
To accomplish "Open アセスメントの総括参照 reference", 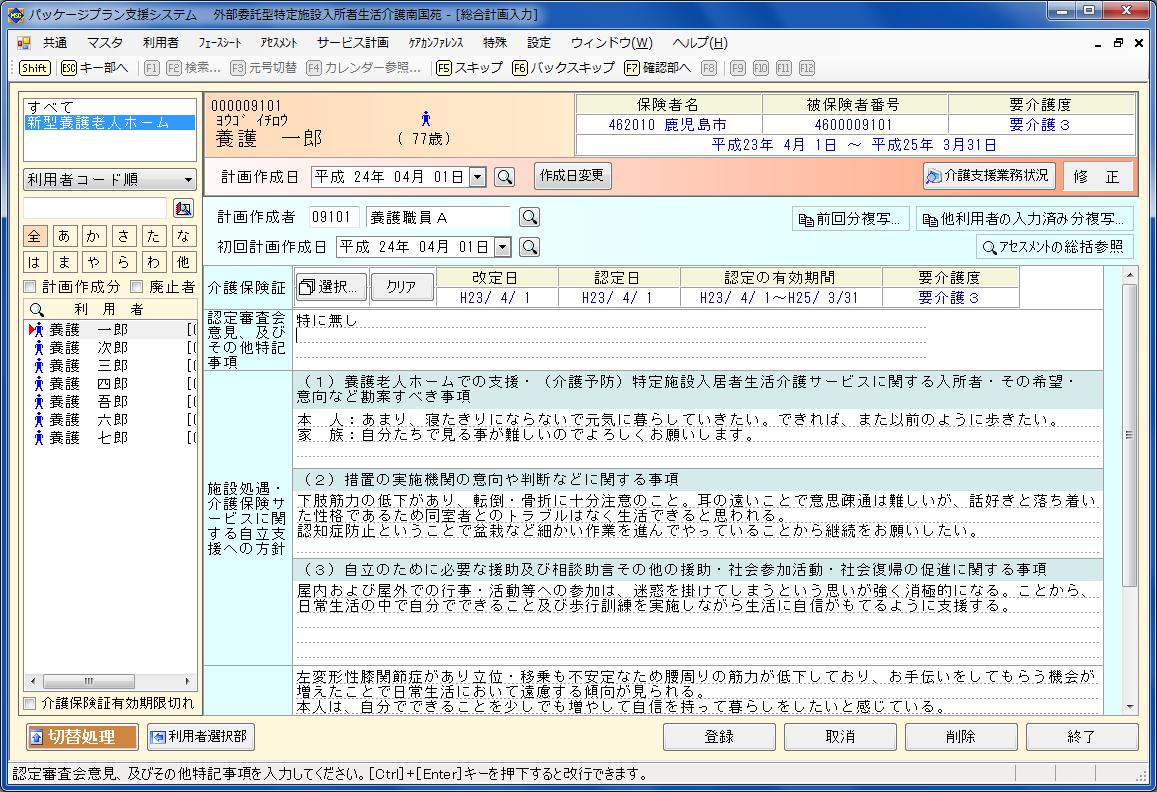I will point(1054,247).
